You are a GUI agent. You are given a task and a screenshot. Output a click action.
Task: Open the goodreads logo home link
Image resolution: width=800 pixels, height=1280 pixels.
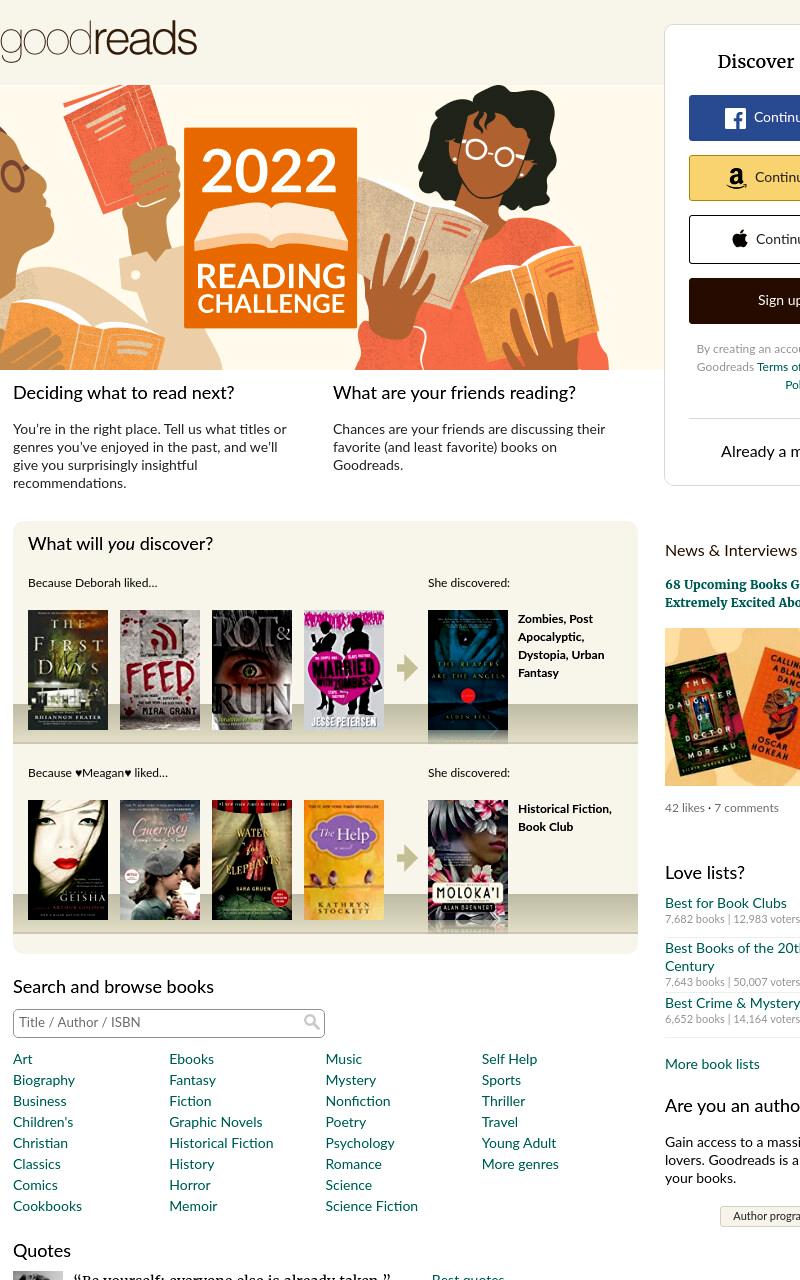tap(98, 41)
